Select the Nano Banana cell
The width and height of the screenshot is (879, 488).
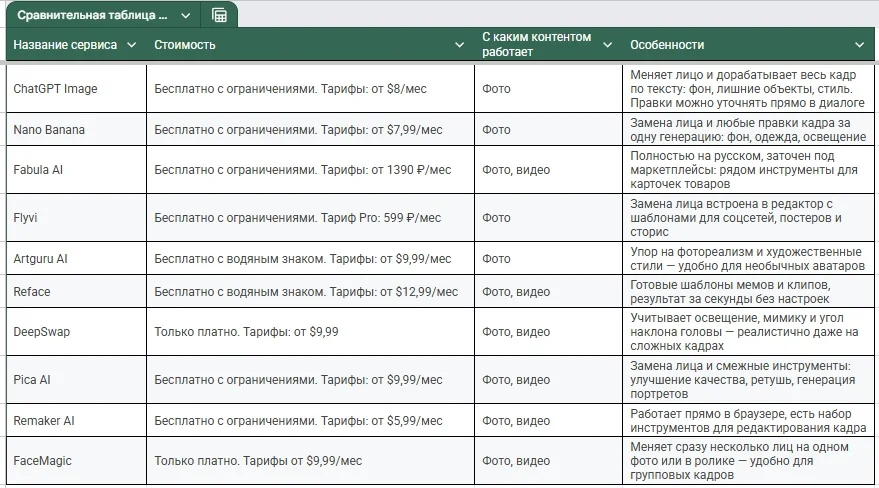click(x=76, y=129)
